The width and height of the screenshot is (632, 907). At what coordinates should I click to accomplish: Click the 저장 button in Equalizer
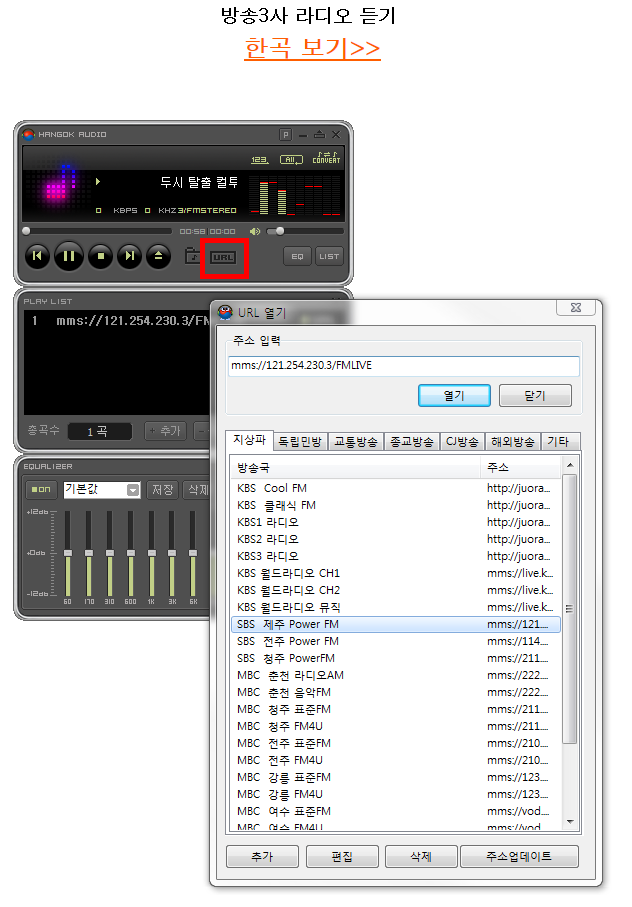[x=162, y=489]
